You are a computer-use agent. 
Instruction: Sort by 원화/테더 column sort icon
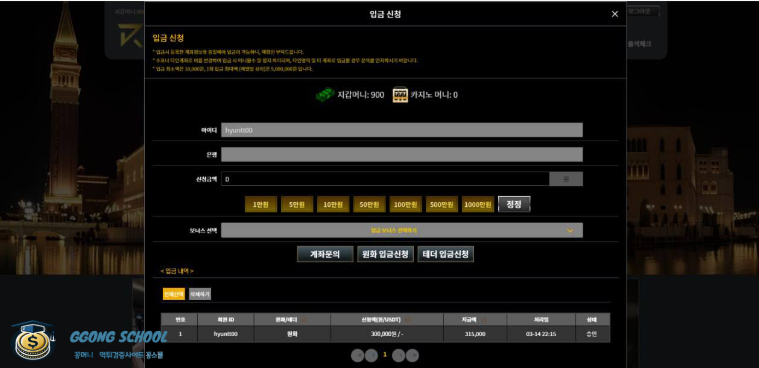304,320
